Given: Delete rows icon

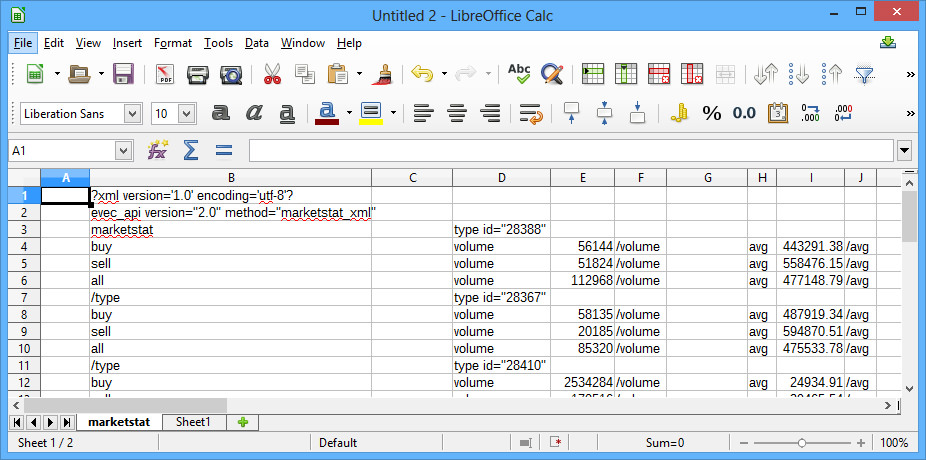Looking at the screenshot, I should [658, 74].
